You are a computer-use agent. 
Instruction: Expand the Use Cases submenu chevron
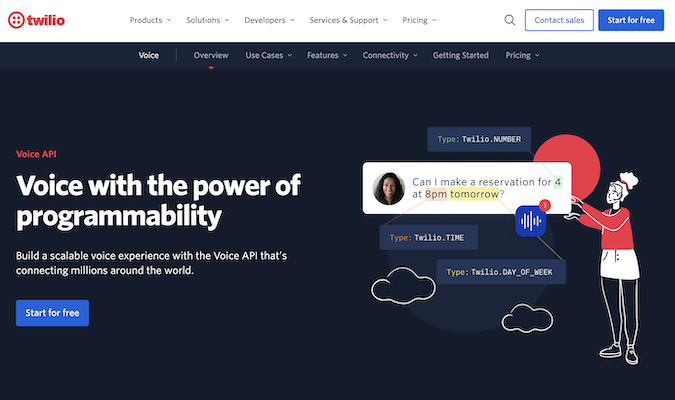290,56
